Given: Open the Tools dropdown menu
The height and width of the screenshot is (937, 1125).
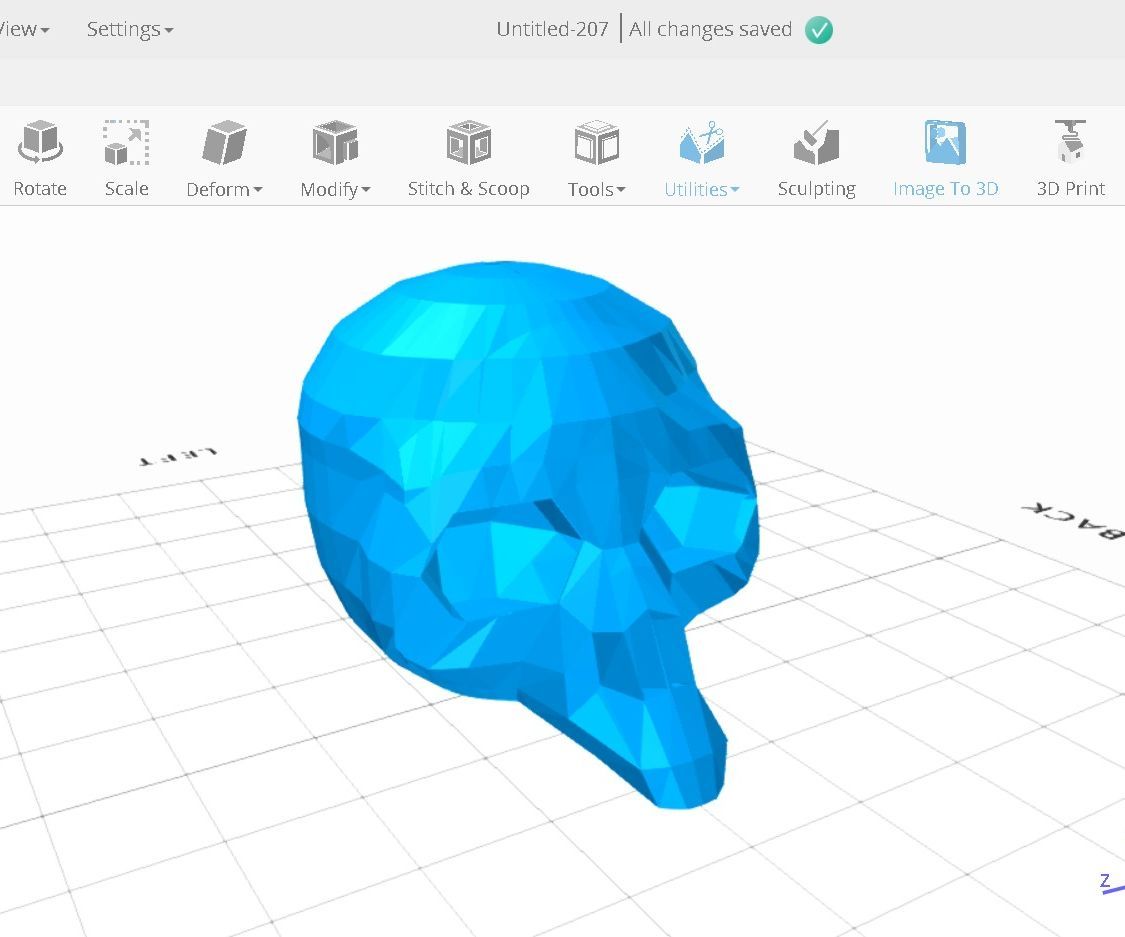Looking at the screenshot, I should (x=596, y=188).
